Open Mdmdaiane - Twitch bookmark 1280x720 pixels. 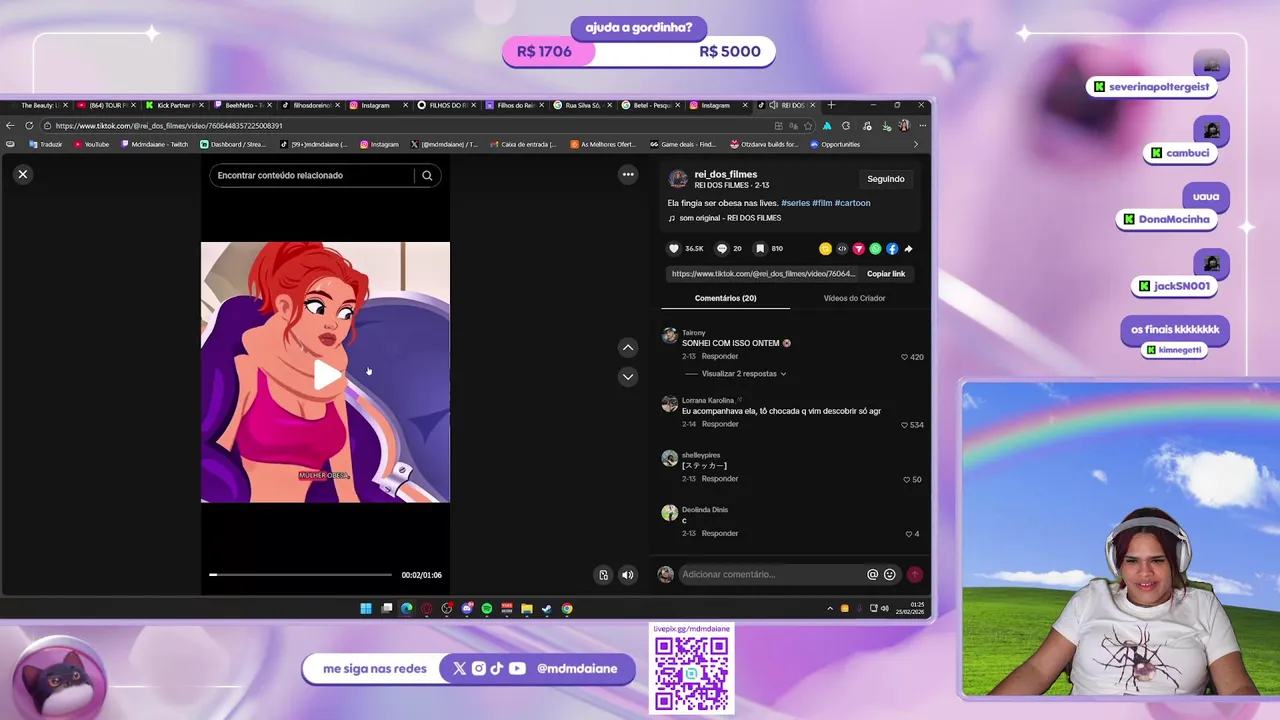(x=154, y=144)
